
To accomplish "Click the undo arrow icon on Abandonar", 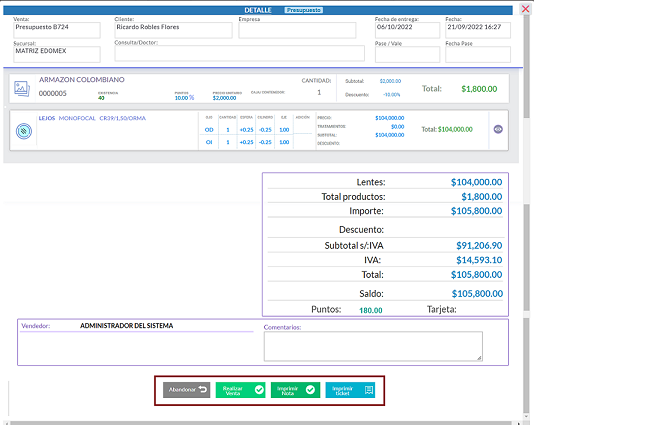I will [203, 389].
